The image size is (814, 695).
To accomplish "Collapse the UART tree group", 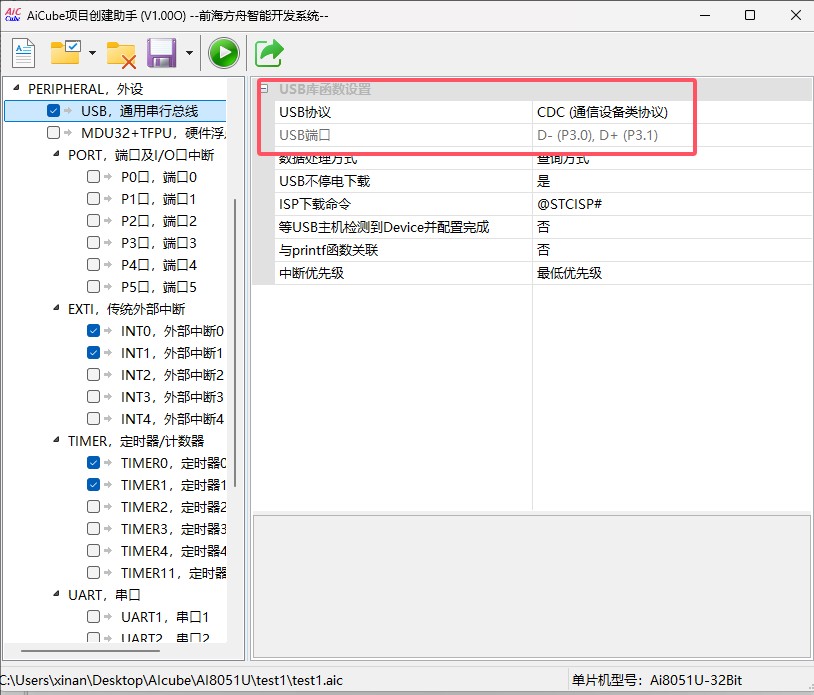I will point(56,594).
